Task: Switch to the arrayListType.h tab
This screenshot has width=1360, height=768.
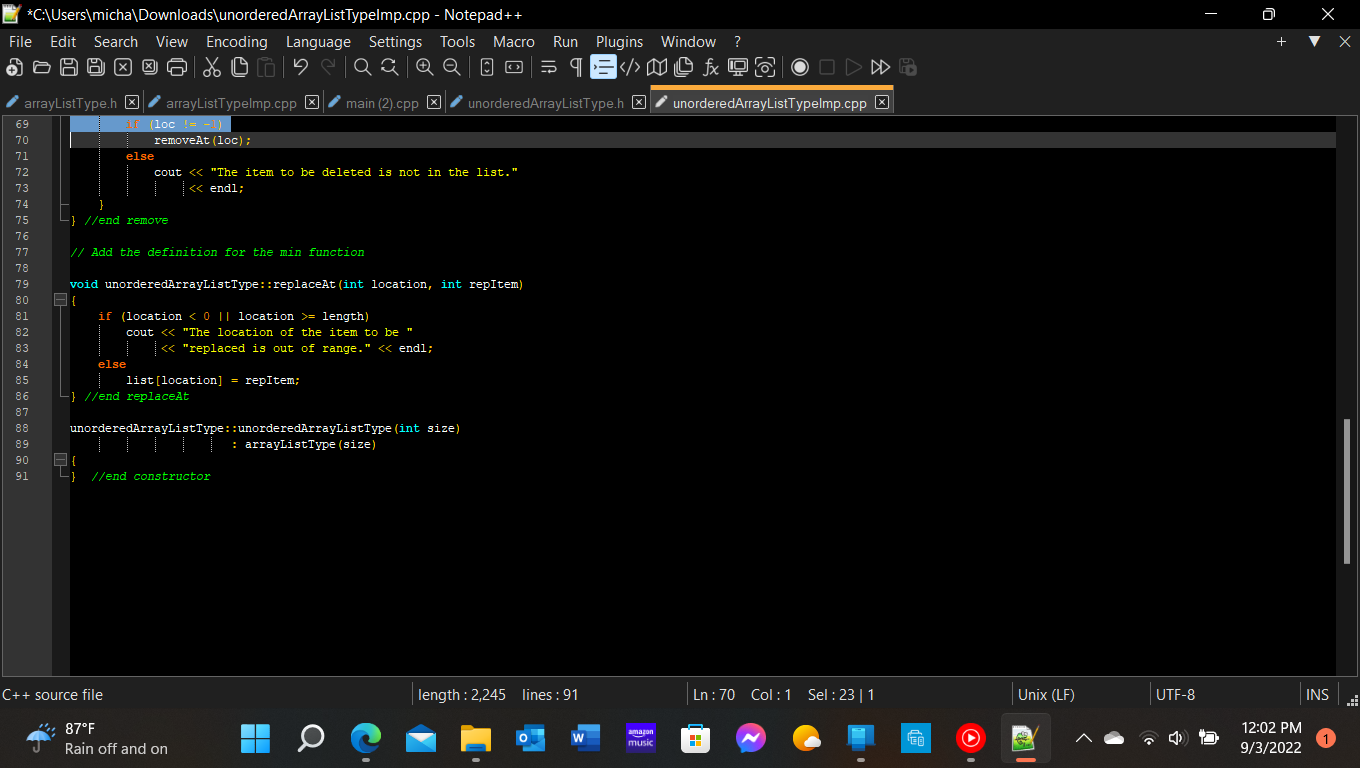Action: tap(70, 103)
